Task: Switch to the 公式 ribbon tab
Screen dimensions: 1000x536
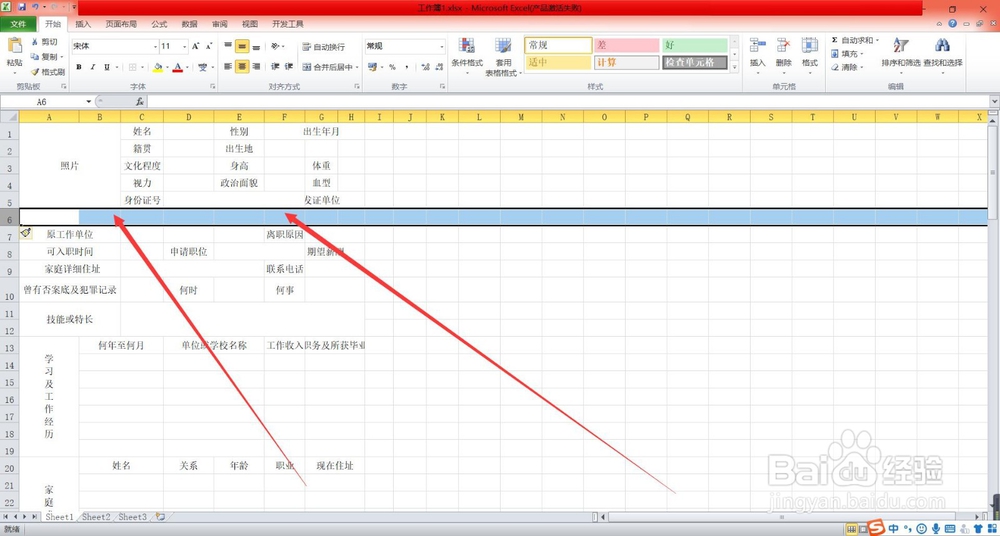Action: [159, 24]
